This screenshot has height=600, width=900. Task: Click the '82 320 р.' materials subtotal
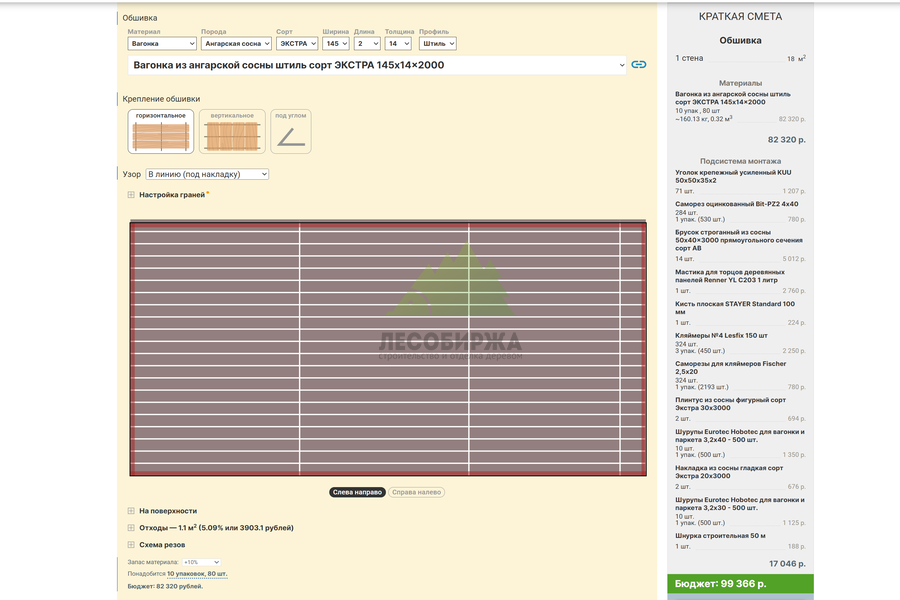(786, 140)
